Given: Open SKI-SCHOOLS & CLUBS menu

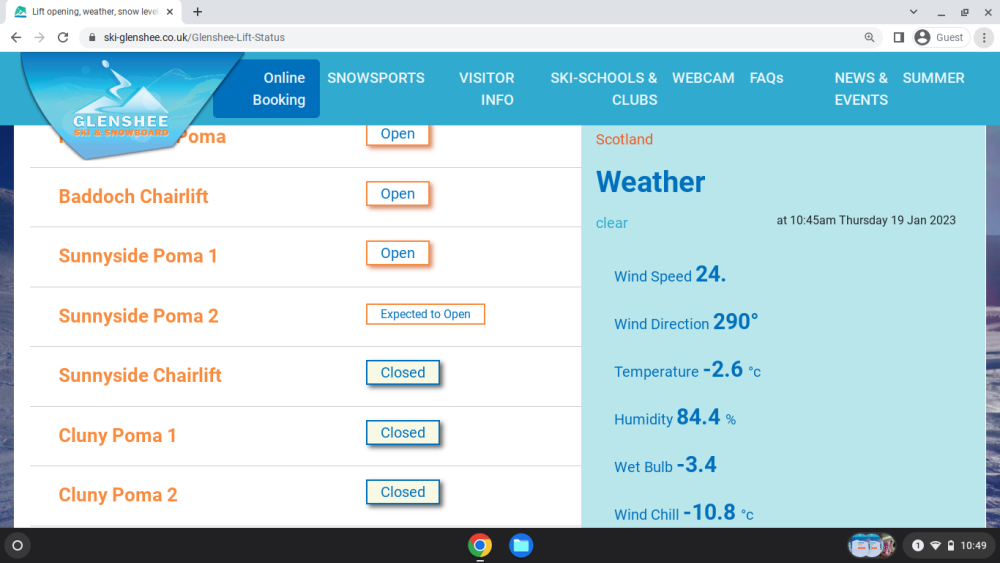Looking at the screenshot, I should pyautogui.click(x=603, y=89).
